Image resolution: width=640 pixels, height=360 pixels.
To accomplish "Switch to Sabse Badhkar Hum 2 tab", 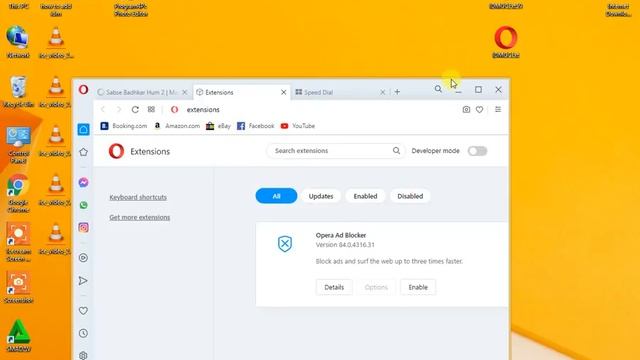I will coord(142,92).
